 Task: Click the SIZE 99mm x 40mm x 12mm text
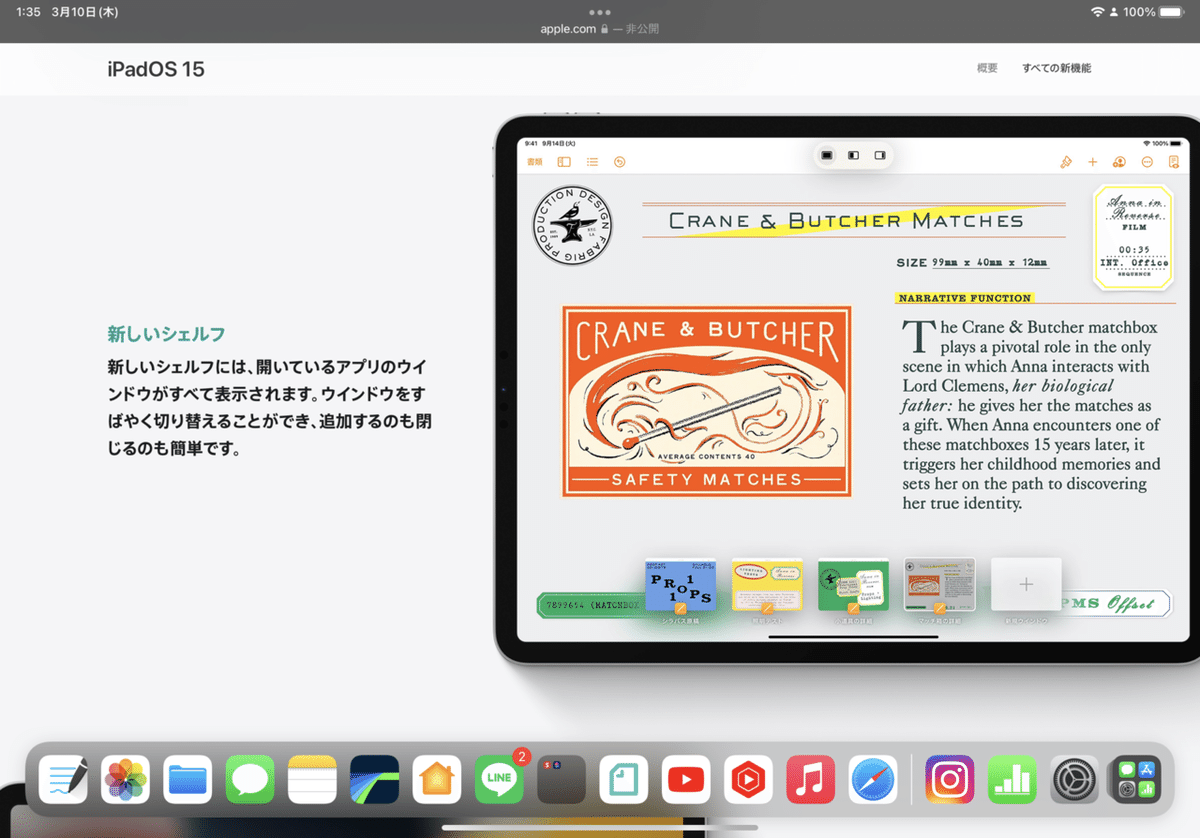[972, 263]
